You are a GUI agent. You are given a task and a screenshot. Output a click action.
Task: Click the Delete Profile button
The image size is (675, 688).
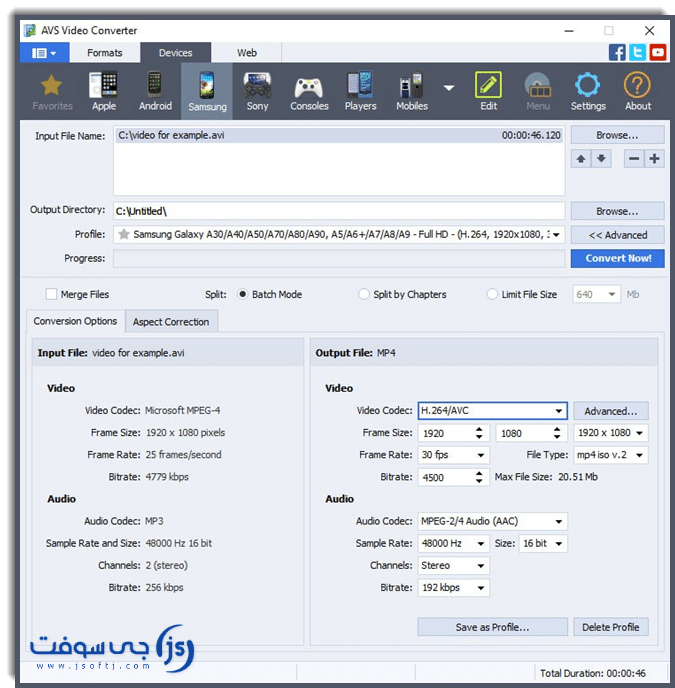[x=610, y=627]
